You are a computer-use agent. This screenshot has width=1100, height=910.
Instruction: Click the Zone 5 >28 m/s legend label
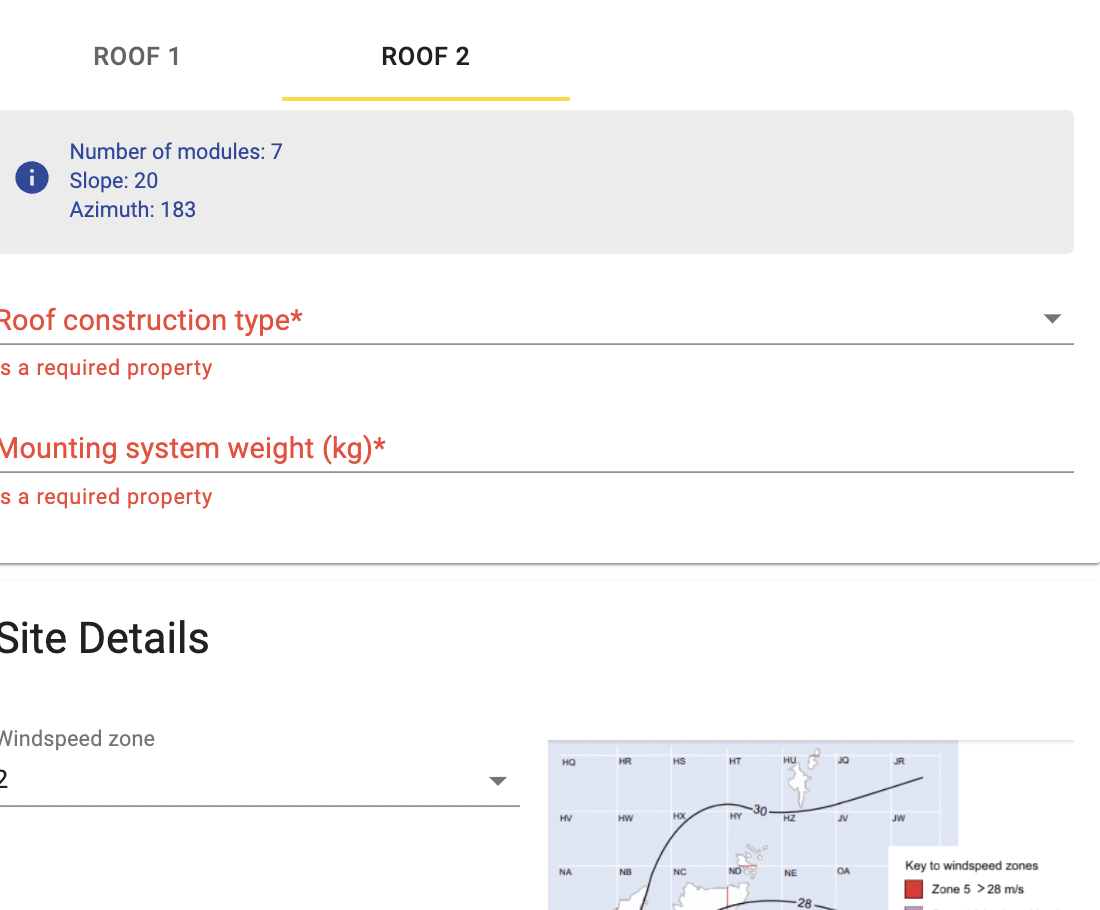[x=977, y=889]
